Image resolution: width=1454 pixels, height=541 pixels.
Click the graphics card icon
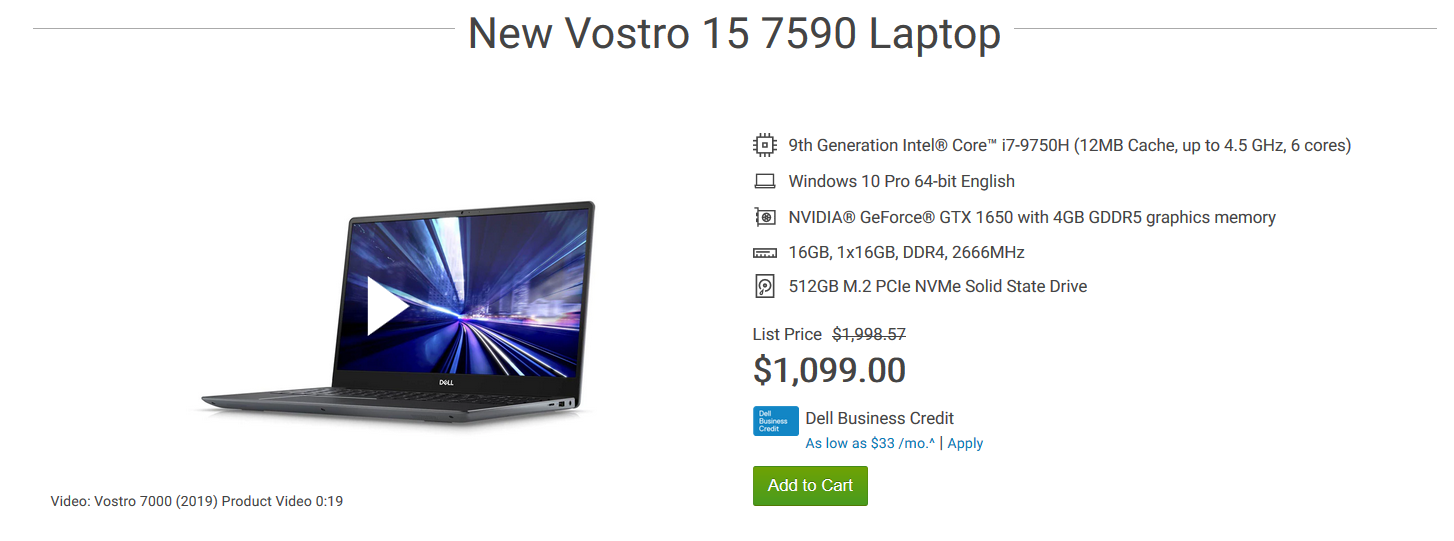764,217
